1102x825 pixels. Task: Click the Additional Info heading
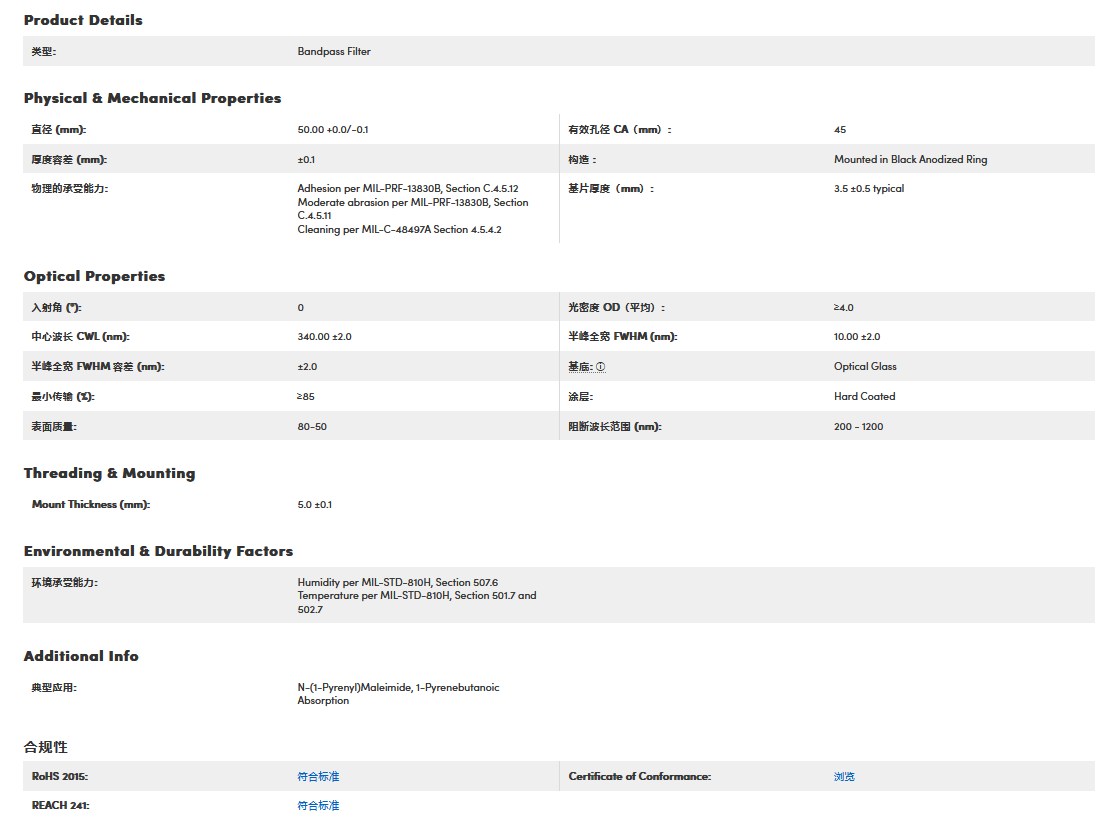tap(81, 656)
